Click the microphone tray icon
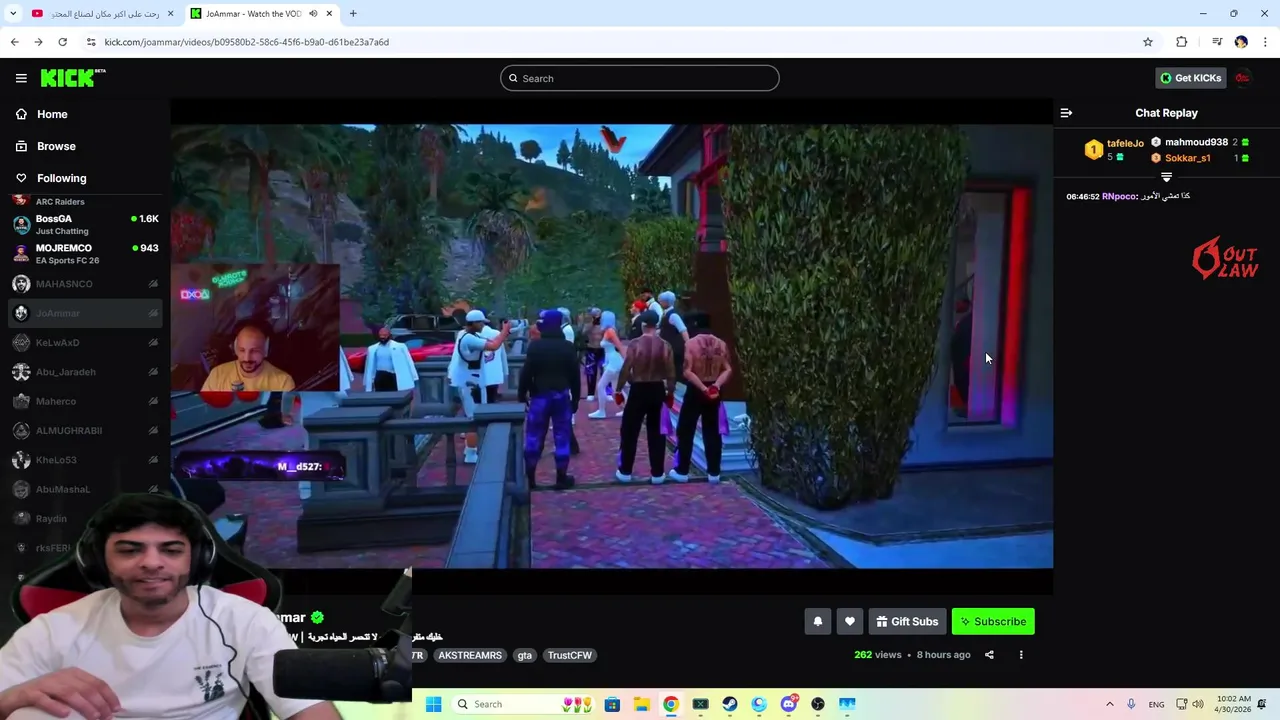Screen dimensions: 1280x720 [x=1131, y=704]
